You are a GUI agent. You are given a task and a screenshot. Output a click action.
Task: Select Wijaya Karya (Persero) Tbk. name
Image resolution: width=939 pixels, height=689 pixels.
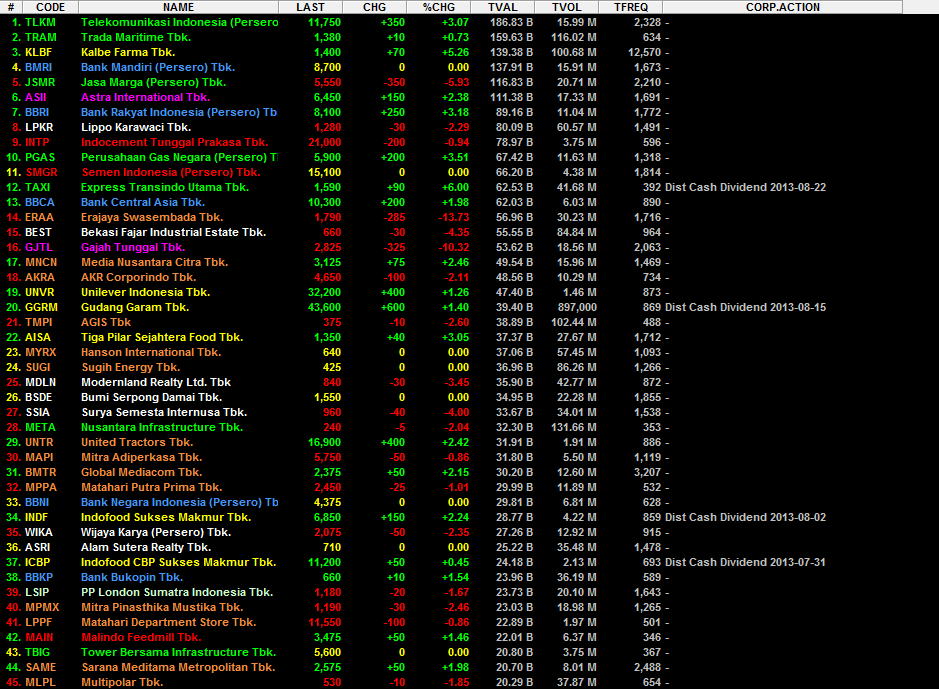(156, 532)
